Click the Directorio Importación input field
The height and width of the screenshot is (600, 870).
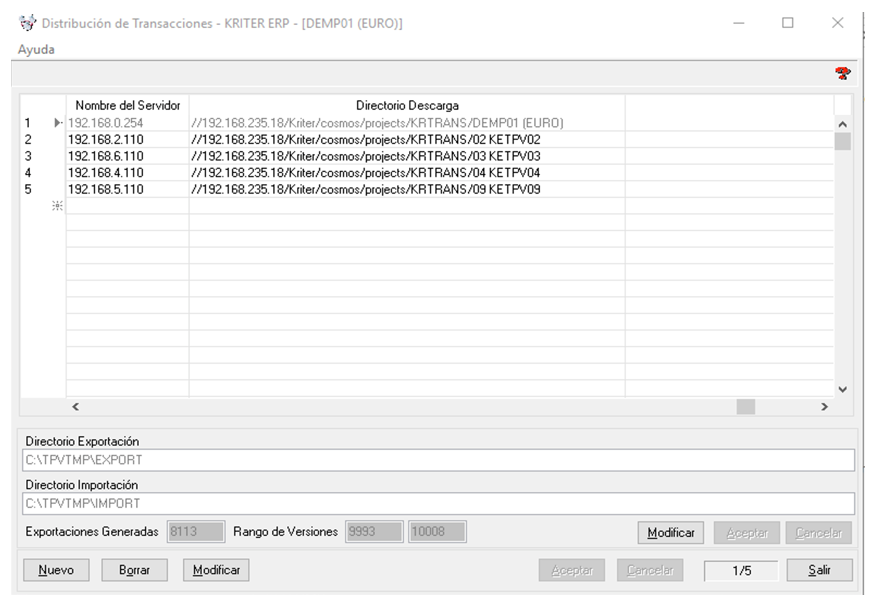pyautogui.click(x=438, y=503)
